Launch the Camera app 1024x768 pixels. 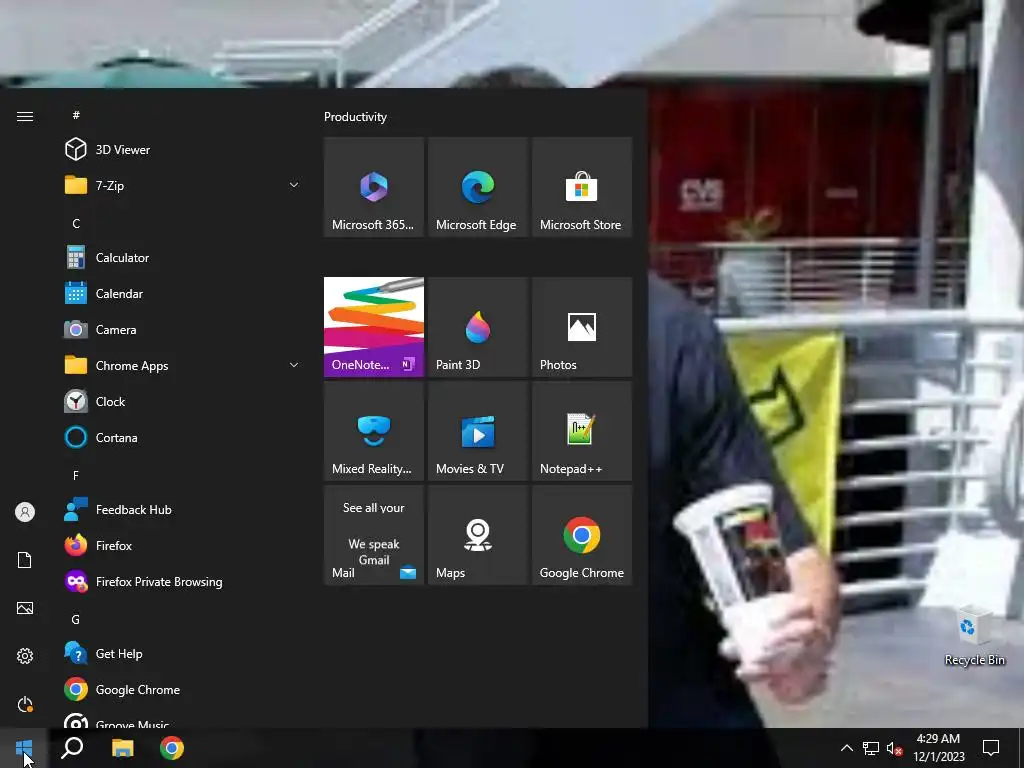pyautogui.click(x=183, y=329)
